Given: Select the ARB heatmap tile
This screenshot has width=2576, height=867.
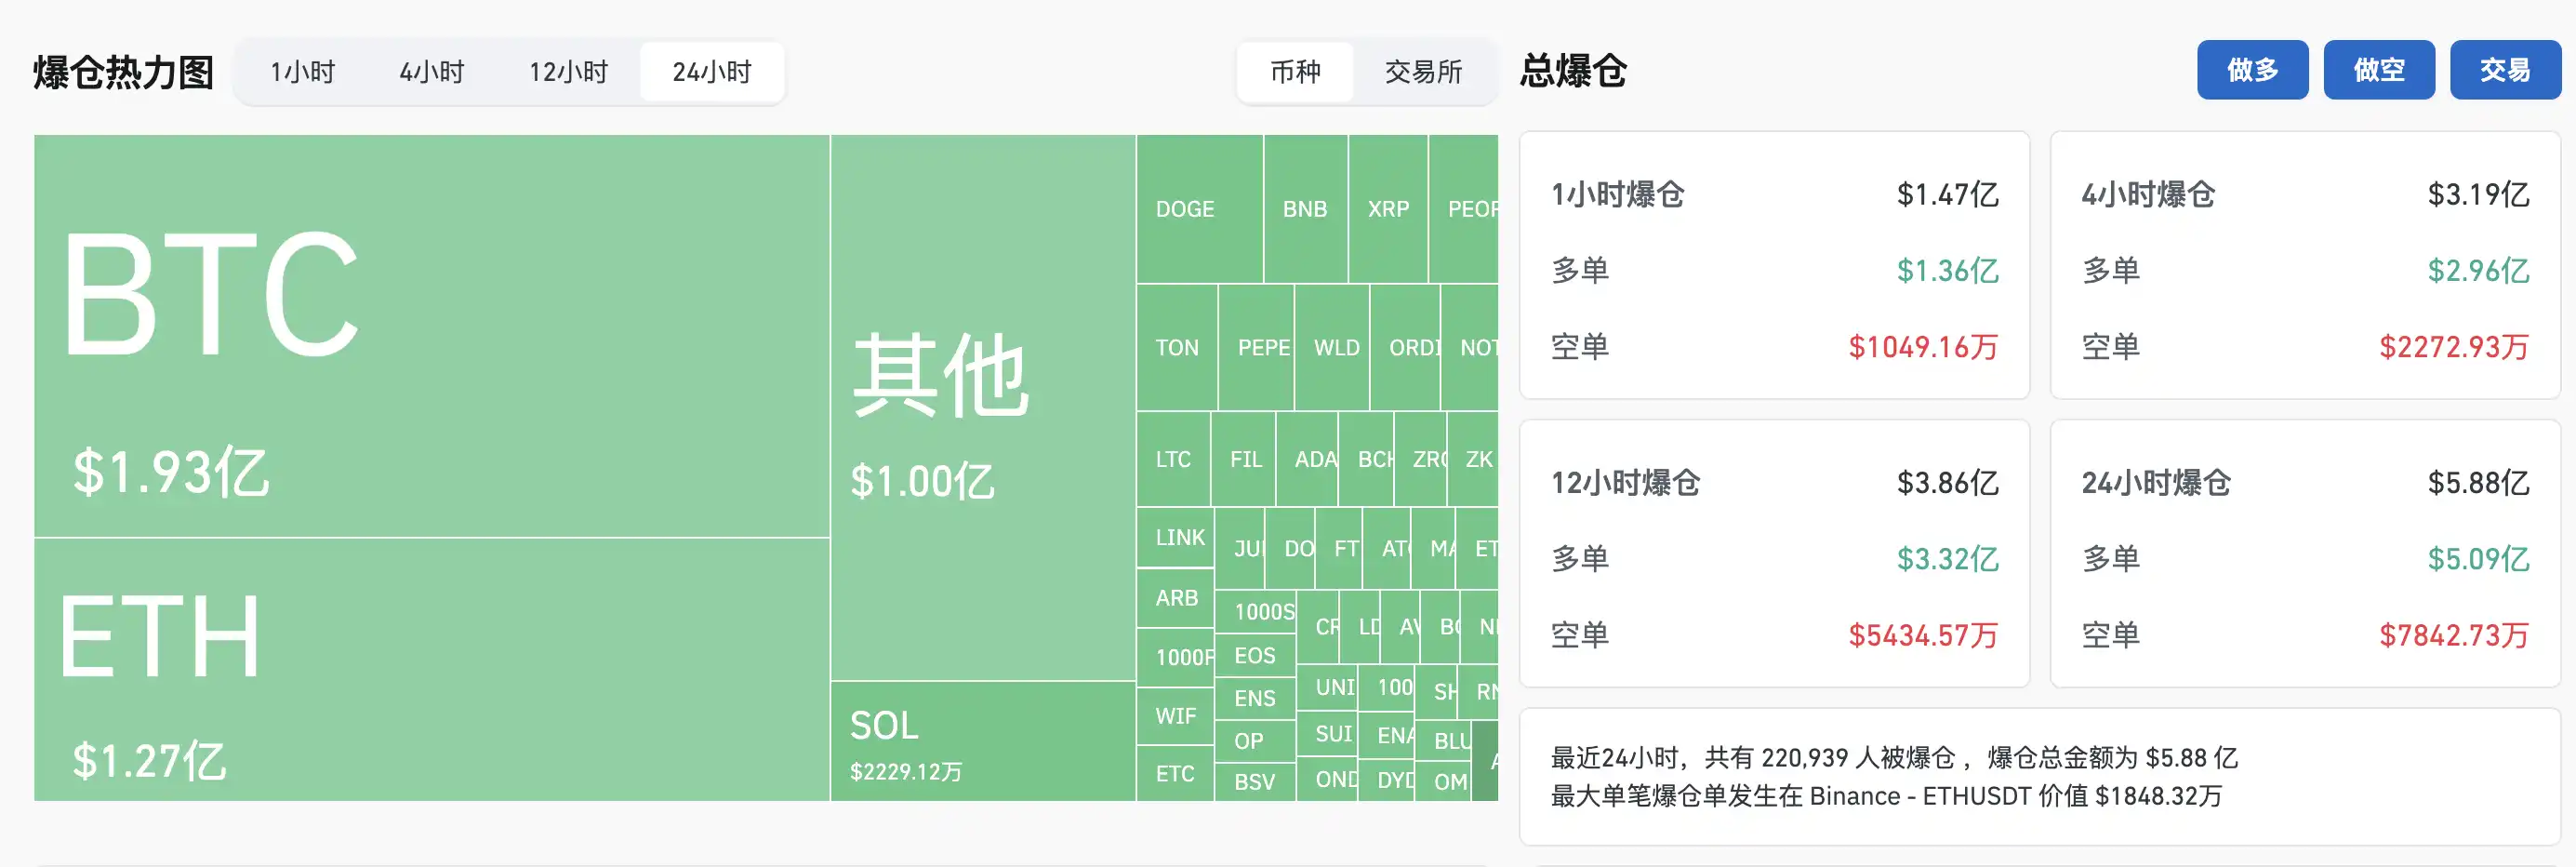Looking at the screenshot, I should [x=1176, y=598].
